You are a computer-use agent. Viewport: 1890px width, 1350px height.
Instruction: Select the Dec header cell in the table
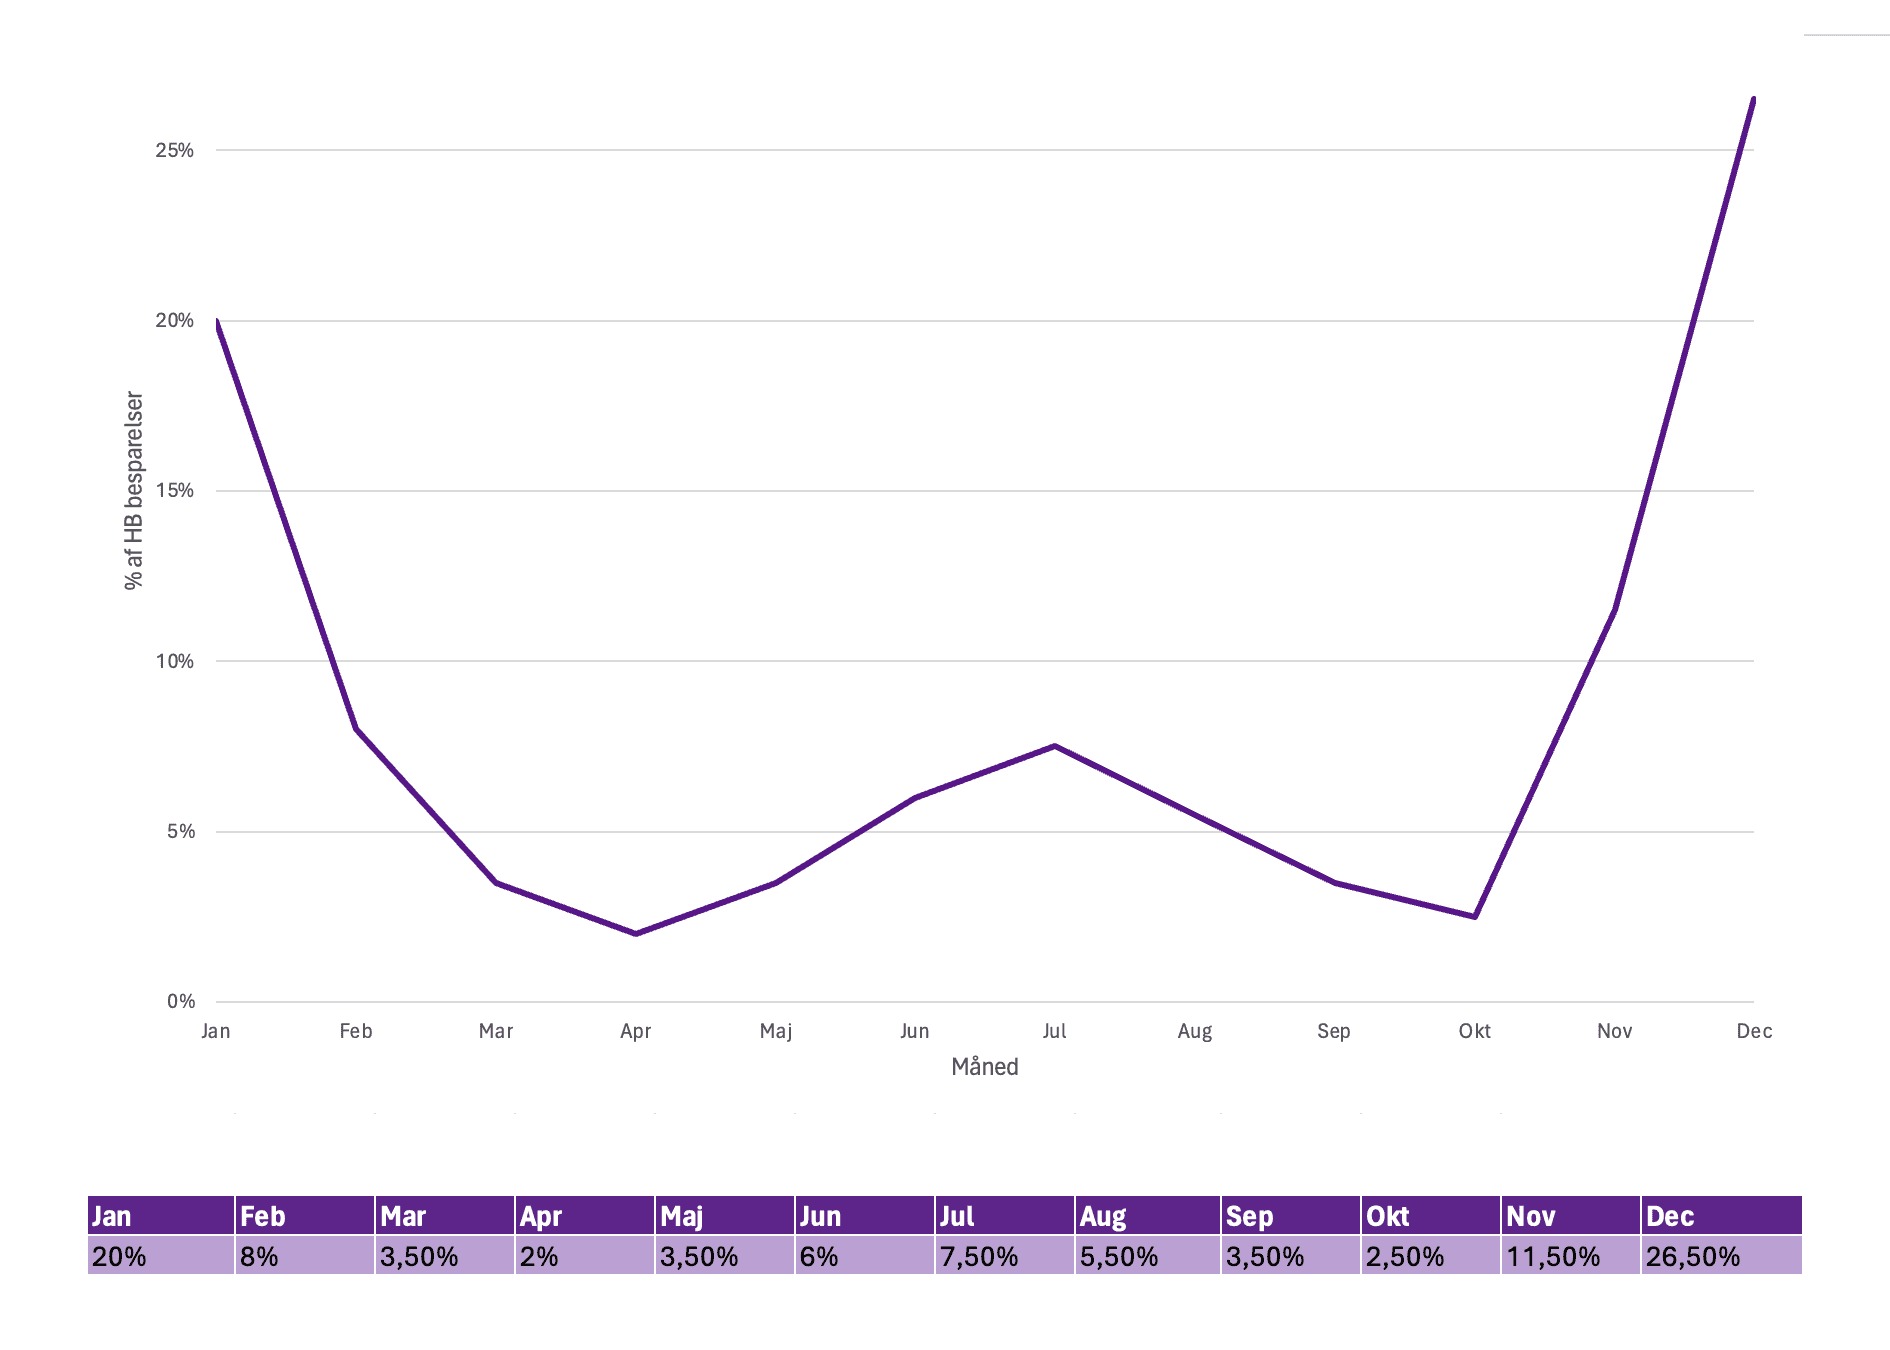point(1720,1216)
